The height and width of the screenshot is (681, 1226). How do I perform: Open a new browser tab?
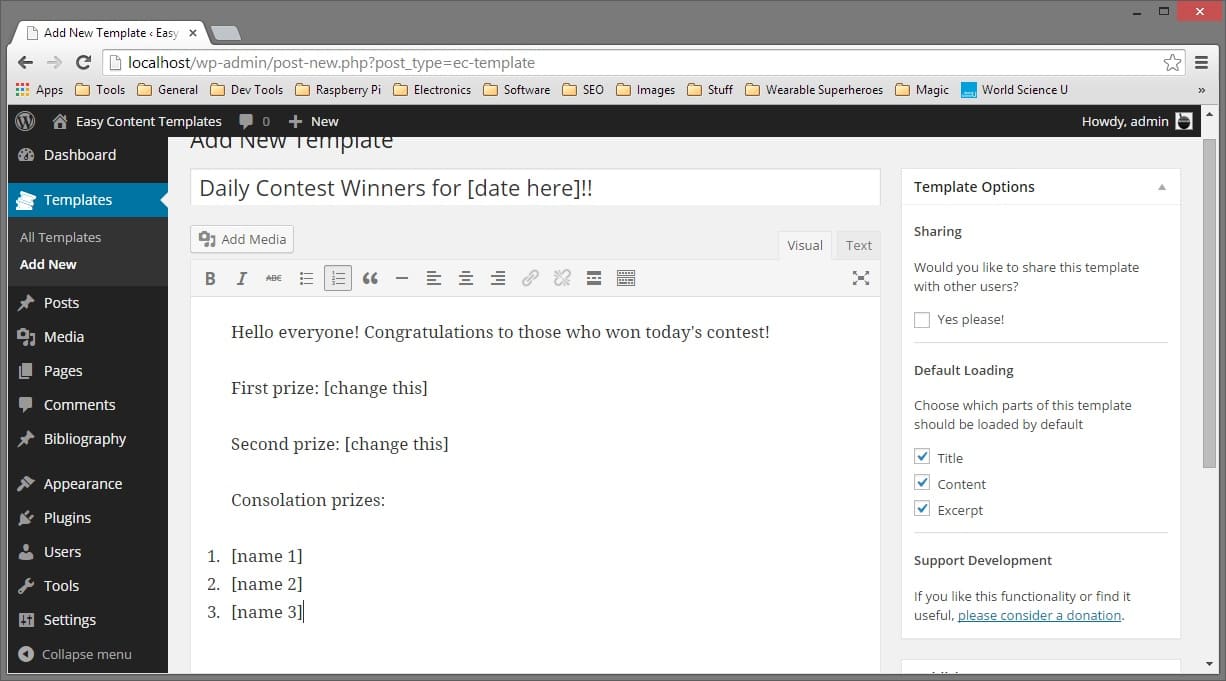pos(226,34)
